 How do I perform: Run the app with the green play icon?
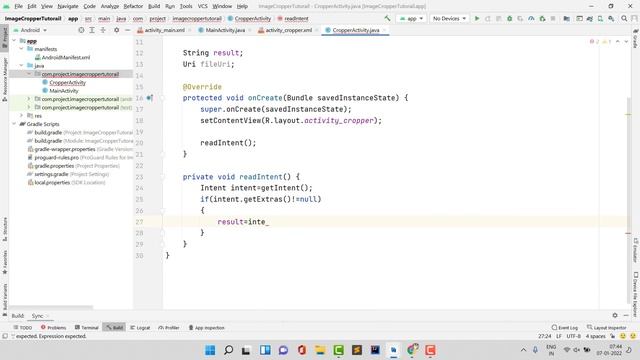click(477, 18)
